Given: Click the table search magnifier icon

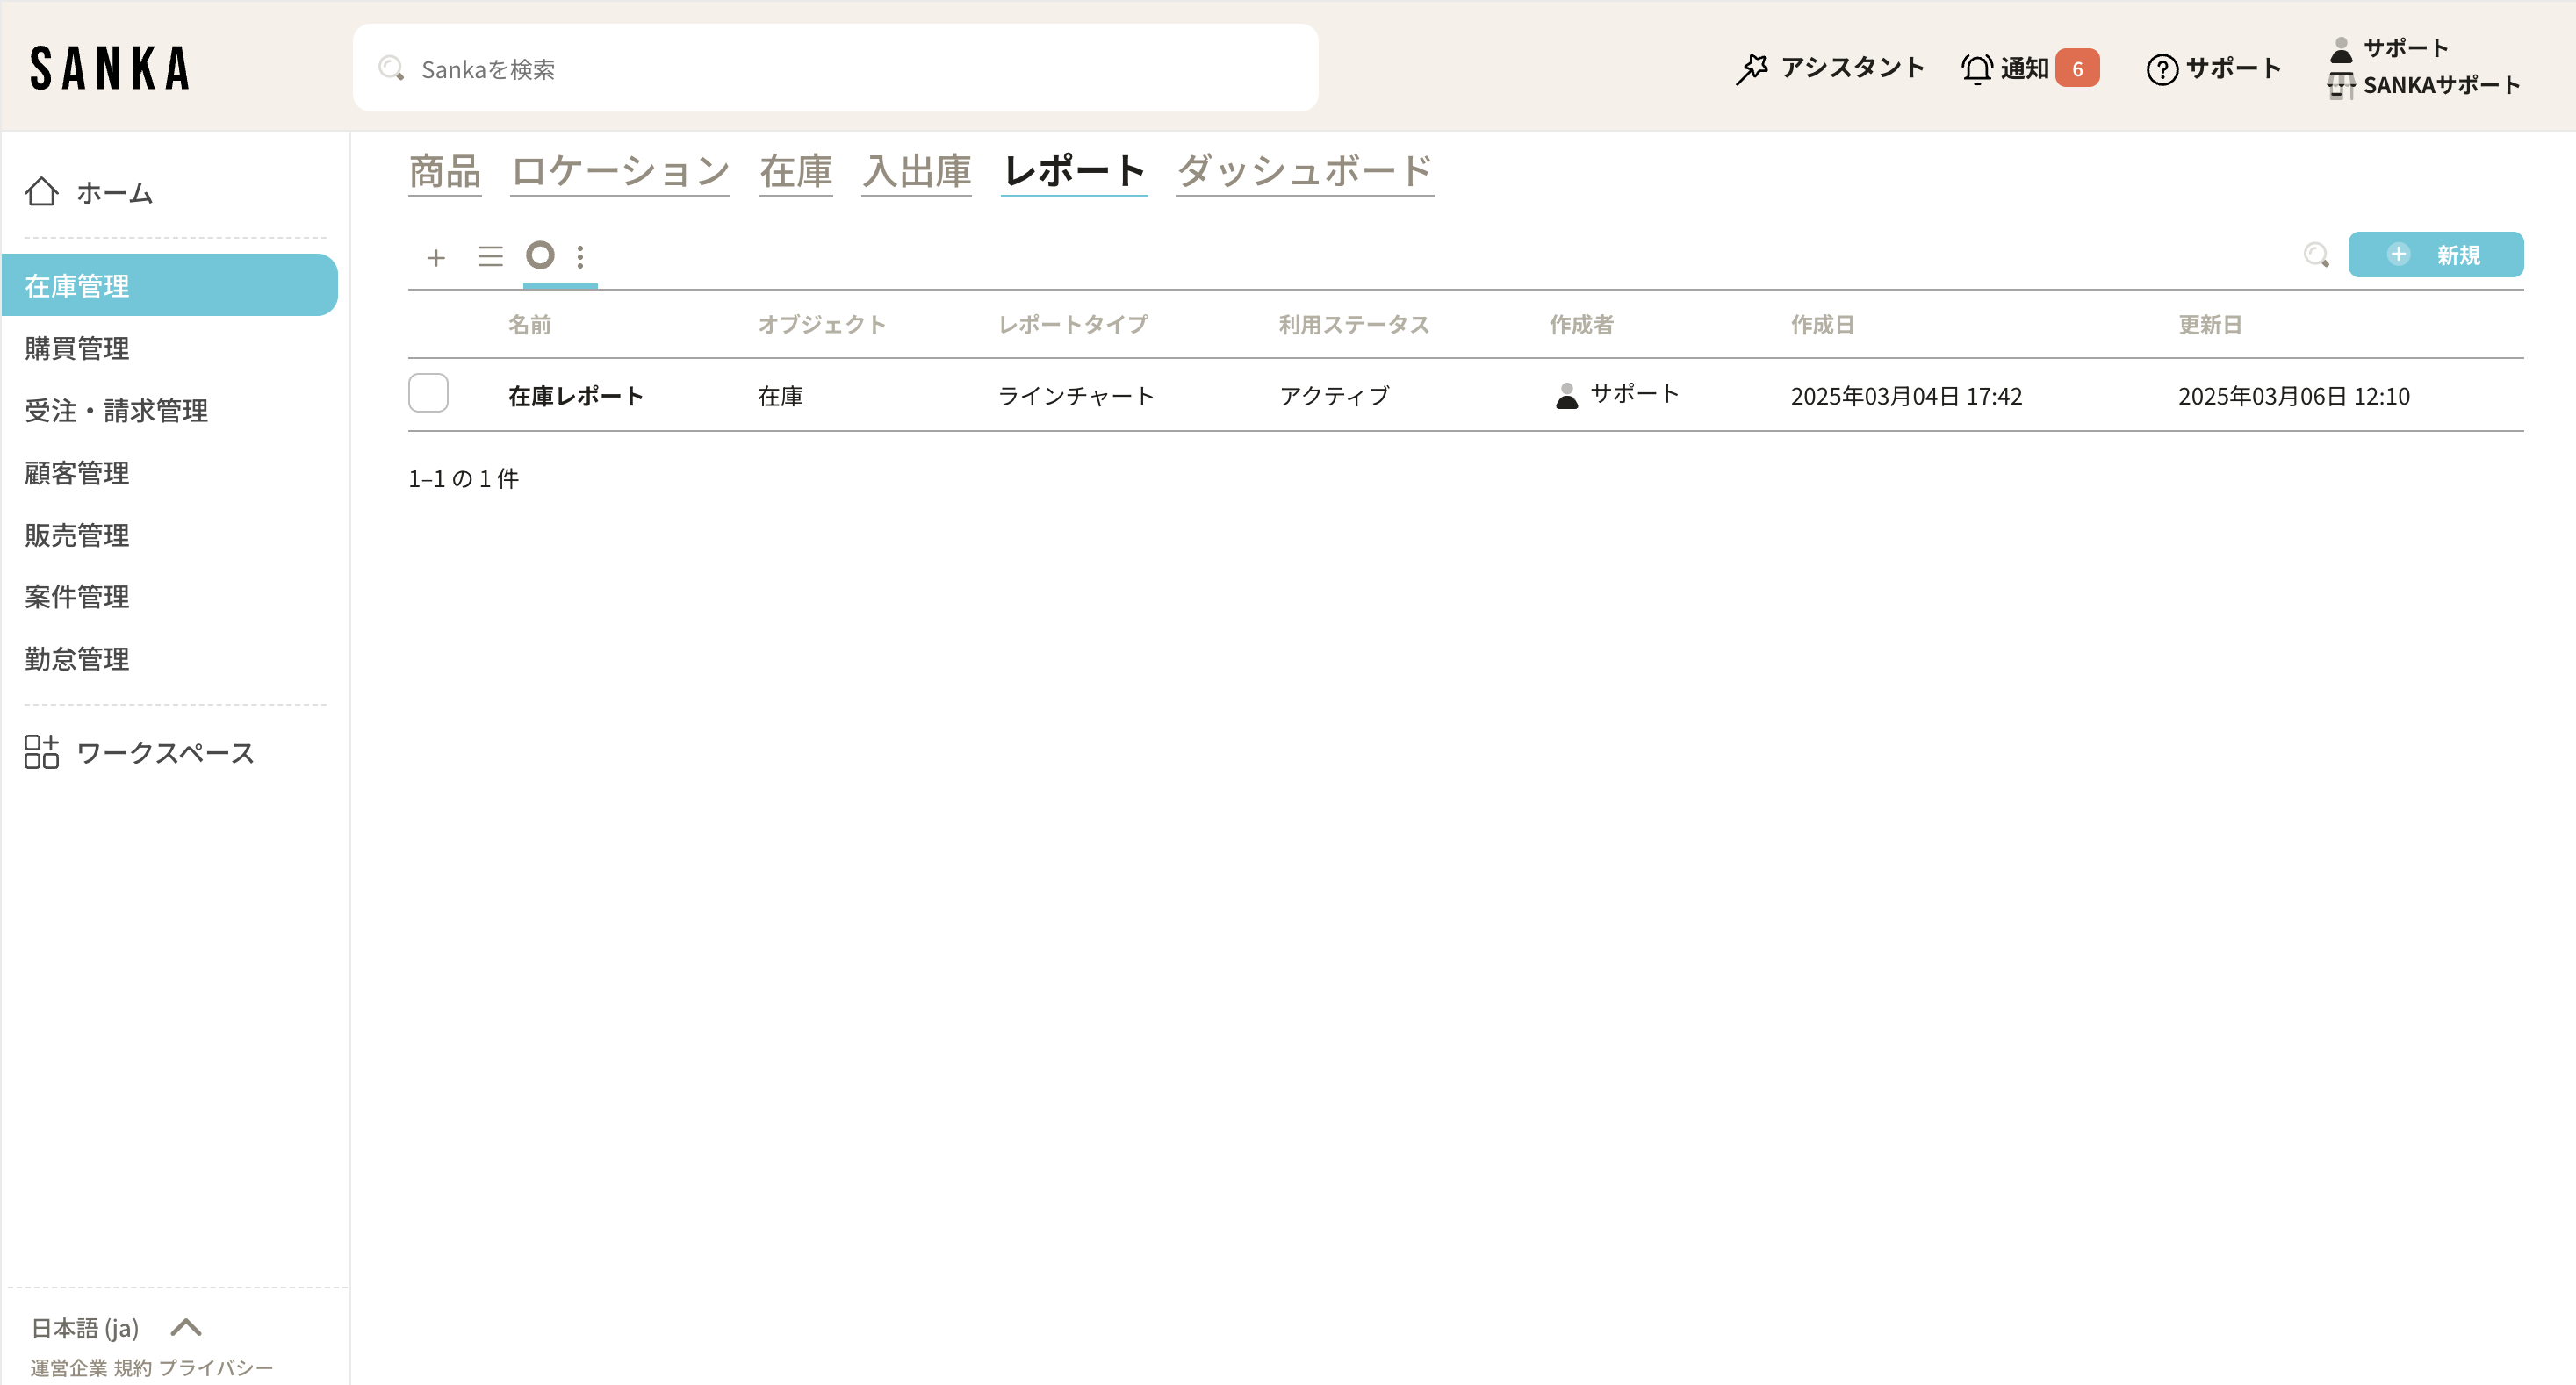Looking at the screenshot, I should [2316, 255].
